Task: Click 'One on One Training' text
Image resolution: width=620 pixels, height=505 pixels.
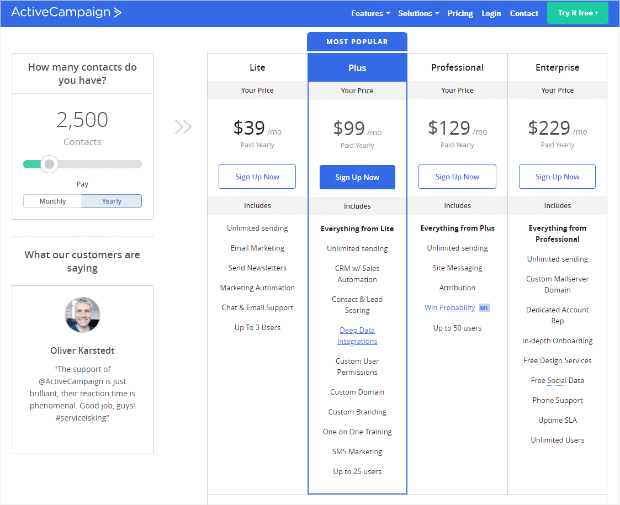Action: 357,432
